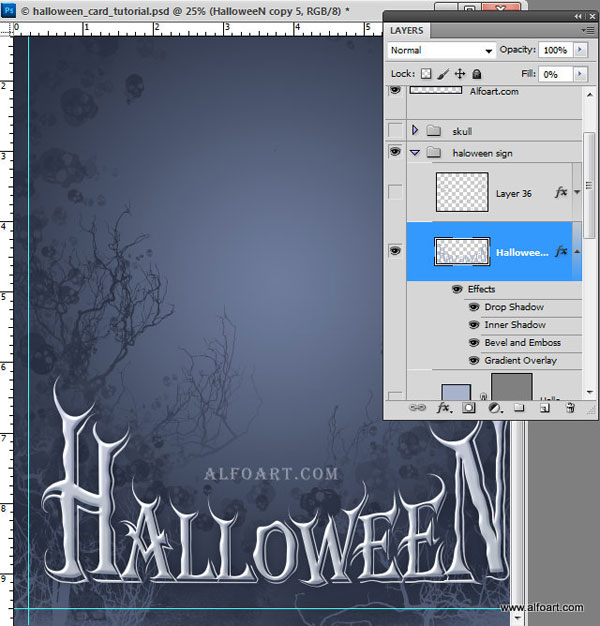Select the Halloween copy layer thumbnail

point(462,252)
